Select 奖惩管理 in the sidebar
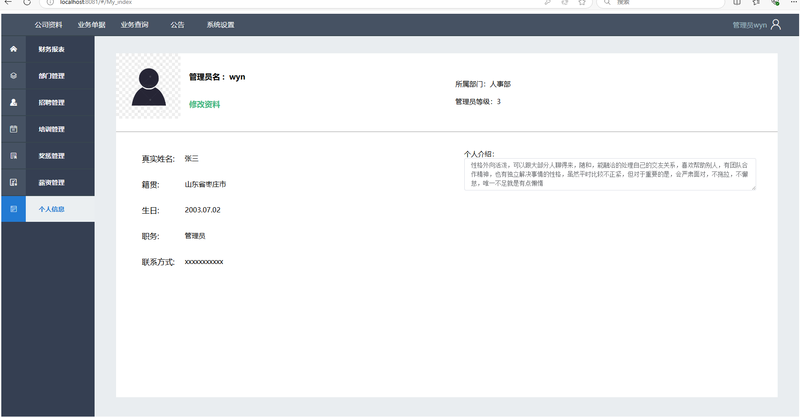800x417 pixels. coord(52,156)
